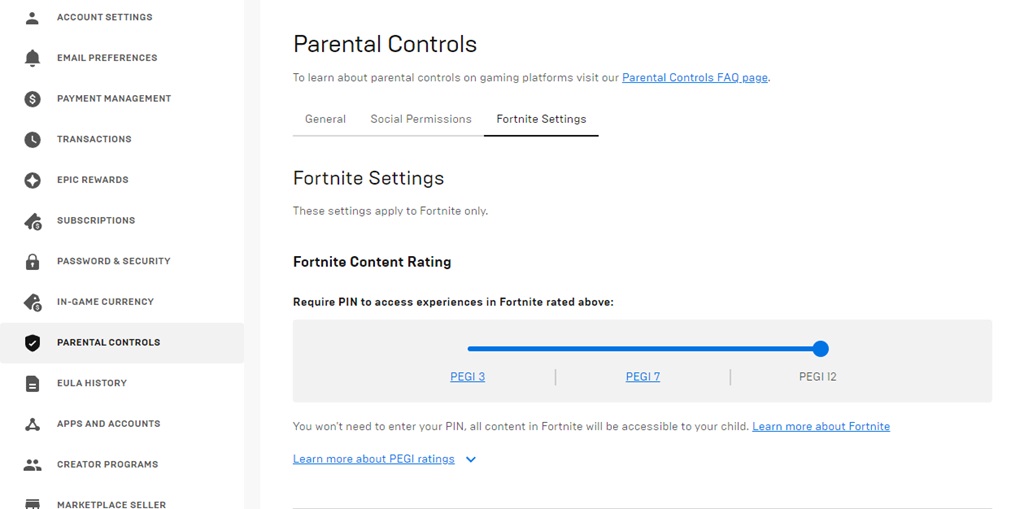Click the Parental Controls shield icon

32,342
